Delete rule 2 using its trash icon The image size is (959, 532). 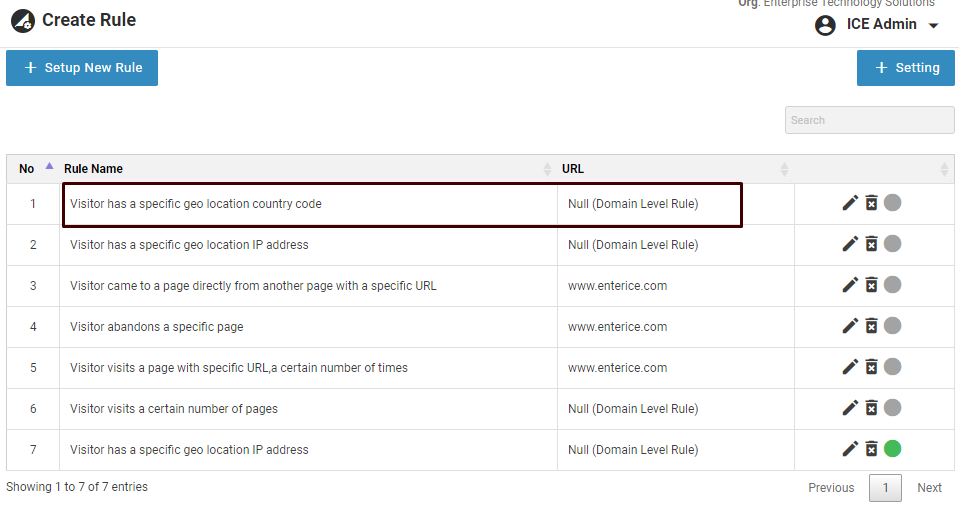point(871,244)
